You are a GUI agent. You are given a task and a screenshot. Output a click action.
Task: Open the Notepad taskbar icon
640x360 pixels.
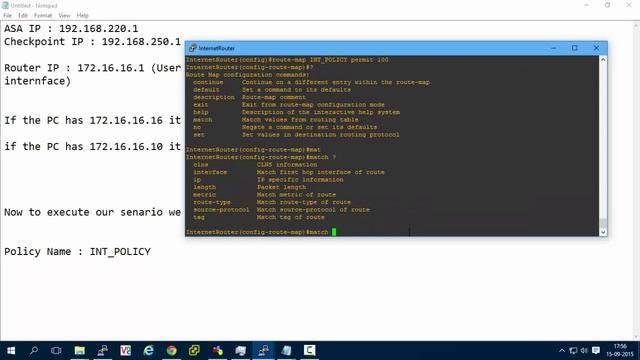pyautogui.click(x=287, y=351)
